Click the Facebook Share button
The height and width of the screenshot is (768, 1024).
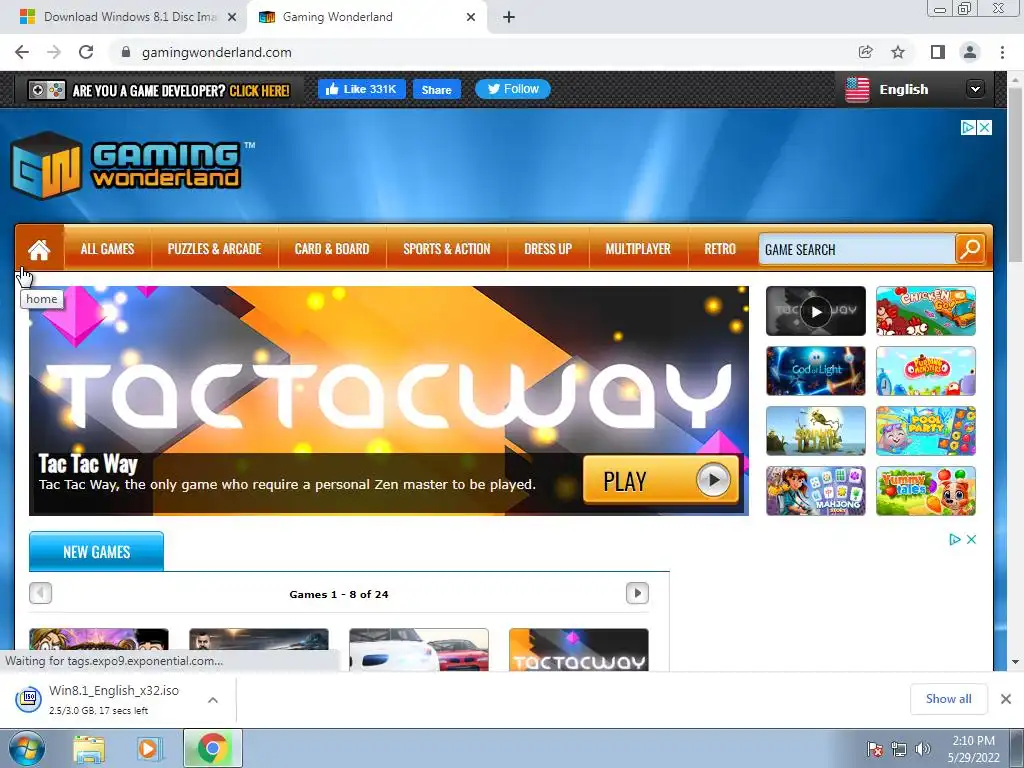(x=436, y=89)
